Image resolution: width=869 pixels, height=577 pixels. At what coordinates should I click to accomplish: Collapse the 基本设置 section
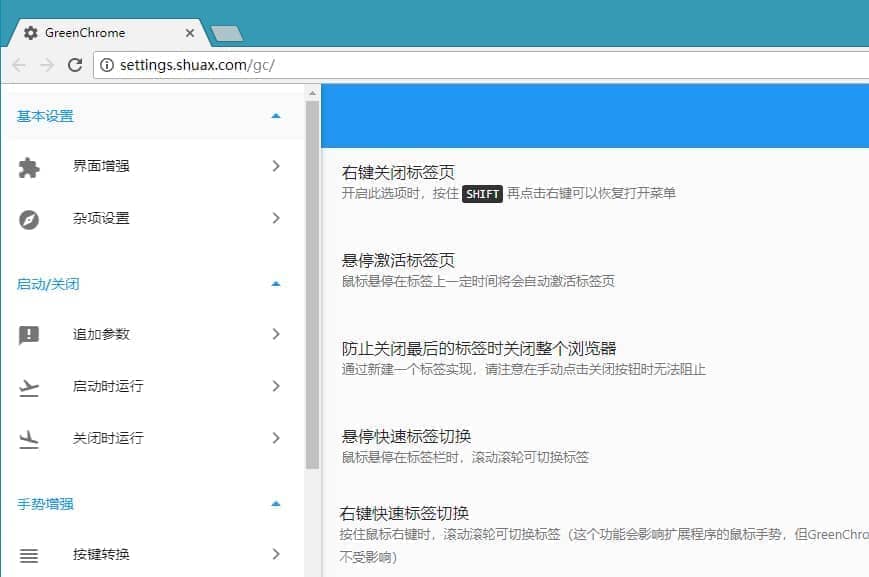click(x=276, y=116)
